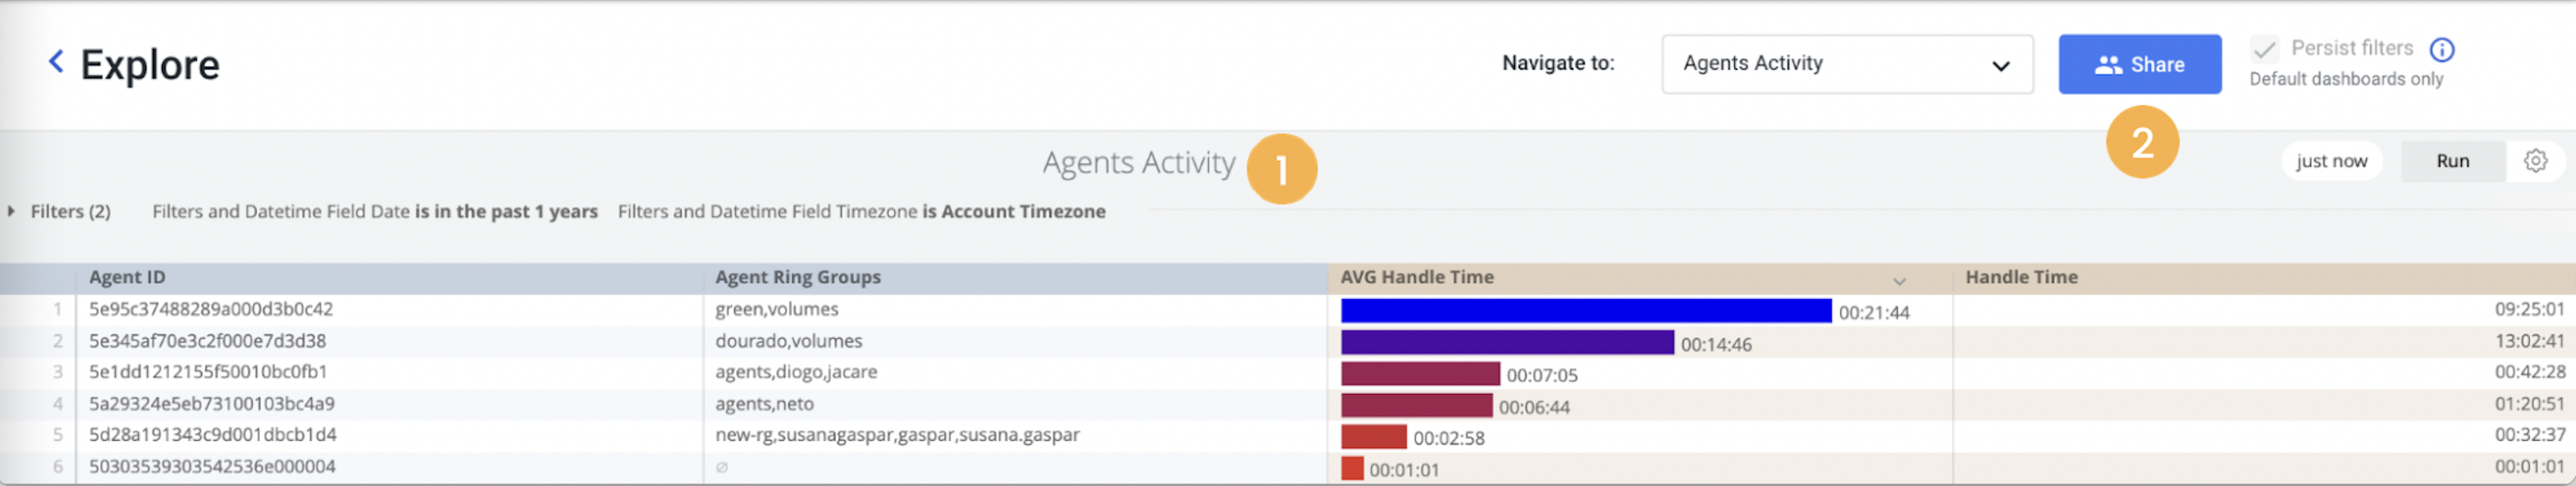Open the Navigate to Agents Activity dropdown
Viewport: 2576px width, 486px height.
(x=1847, y=64)
